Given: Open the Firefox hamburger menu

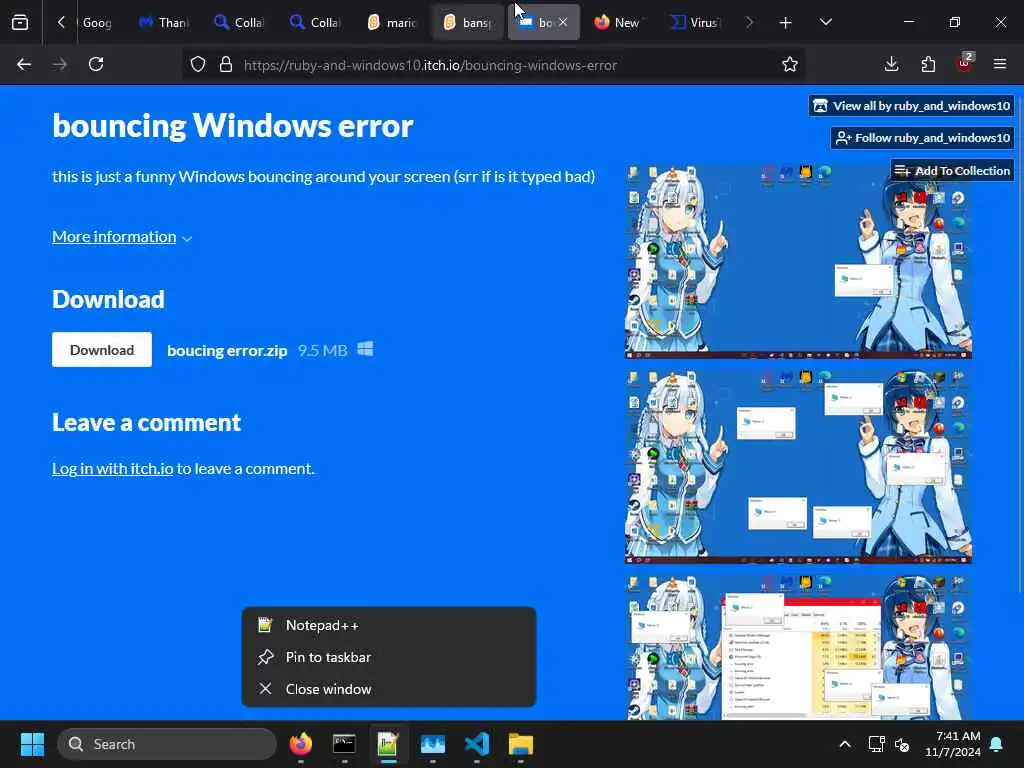Looking at the screenshot, I should point(1000,64).
